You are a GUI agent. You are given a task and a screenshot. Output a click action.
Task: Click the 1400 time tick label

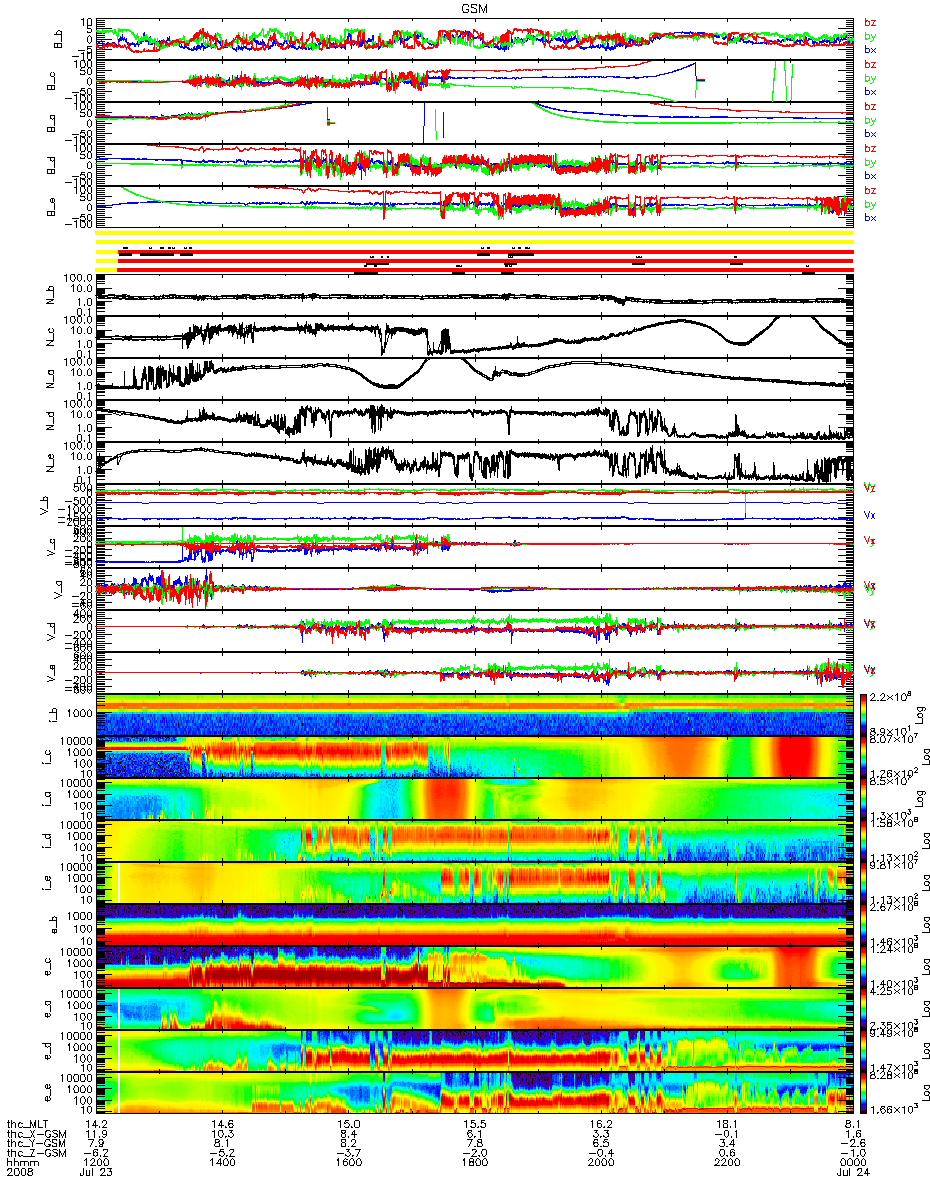click(222, 1163)
